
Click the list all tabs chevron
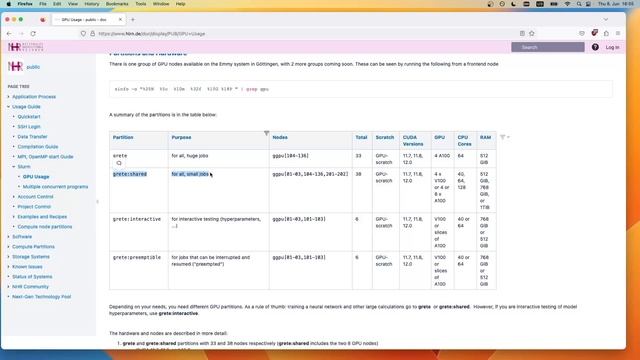coord(606,19)
